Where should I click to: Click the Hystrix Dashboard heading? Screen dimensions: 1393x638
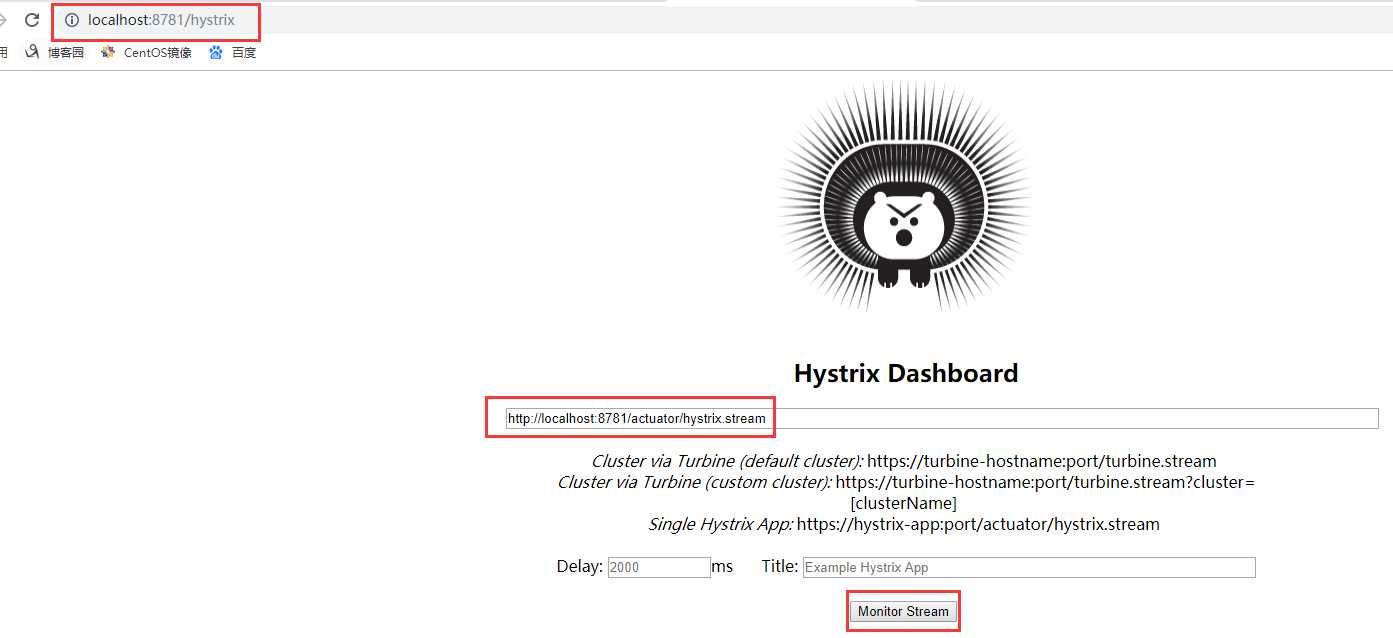(906, 373)
